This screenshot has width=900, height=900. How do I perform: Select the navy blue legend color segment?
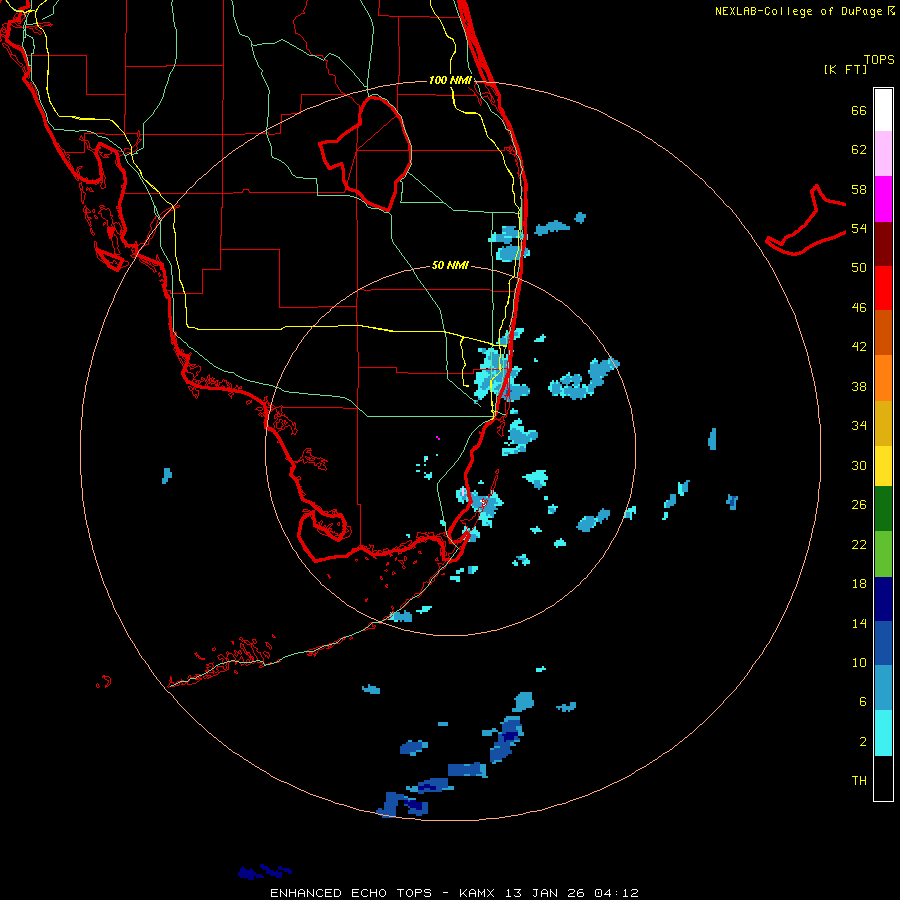pos(883,599)
